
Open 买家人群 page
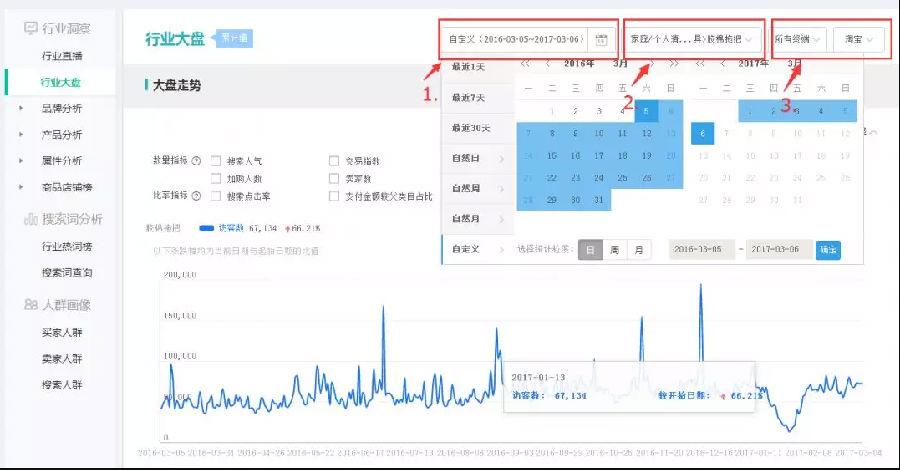(x=62, y=333)
